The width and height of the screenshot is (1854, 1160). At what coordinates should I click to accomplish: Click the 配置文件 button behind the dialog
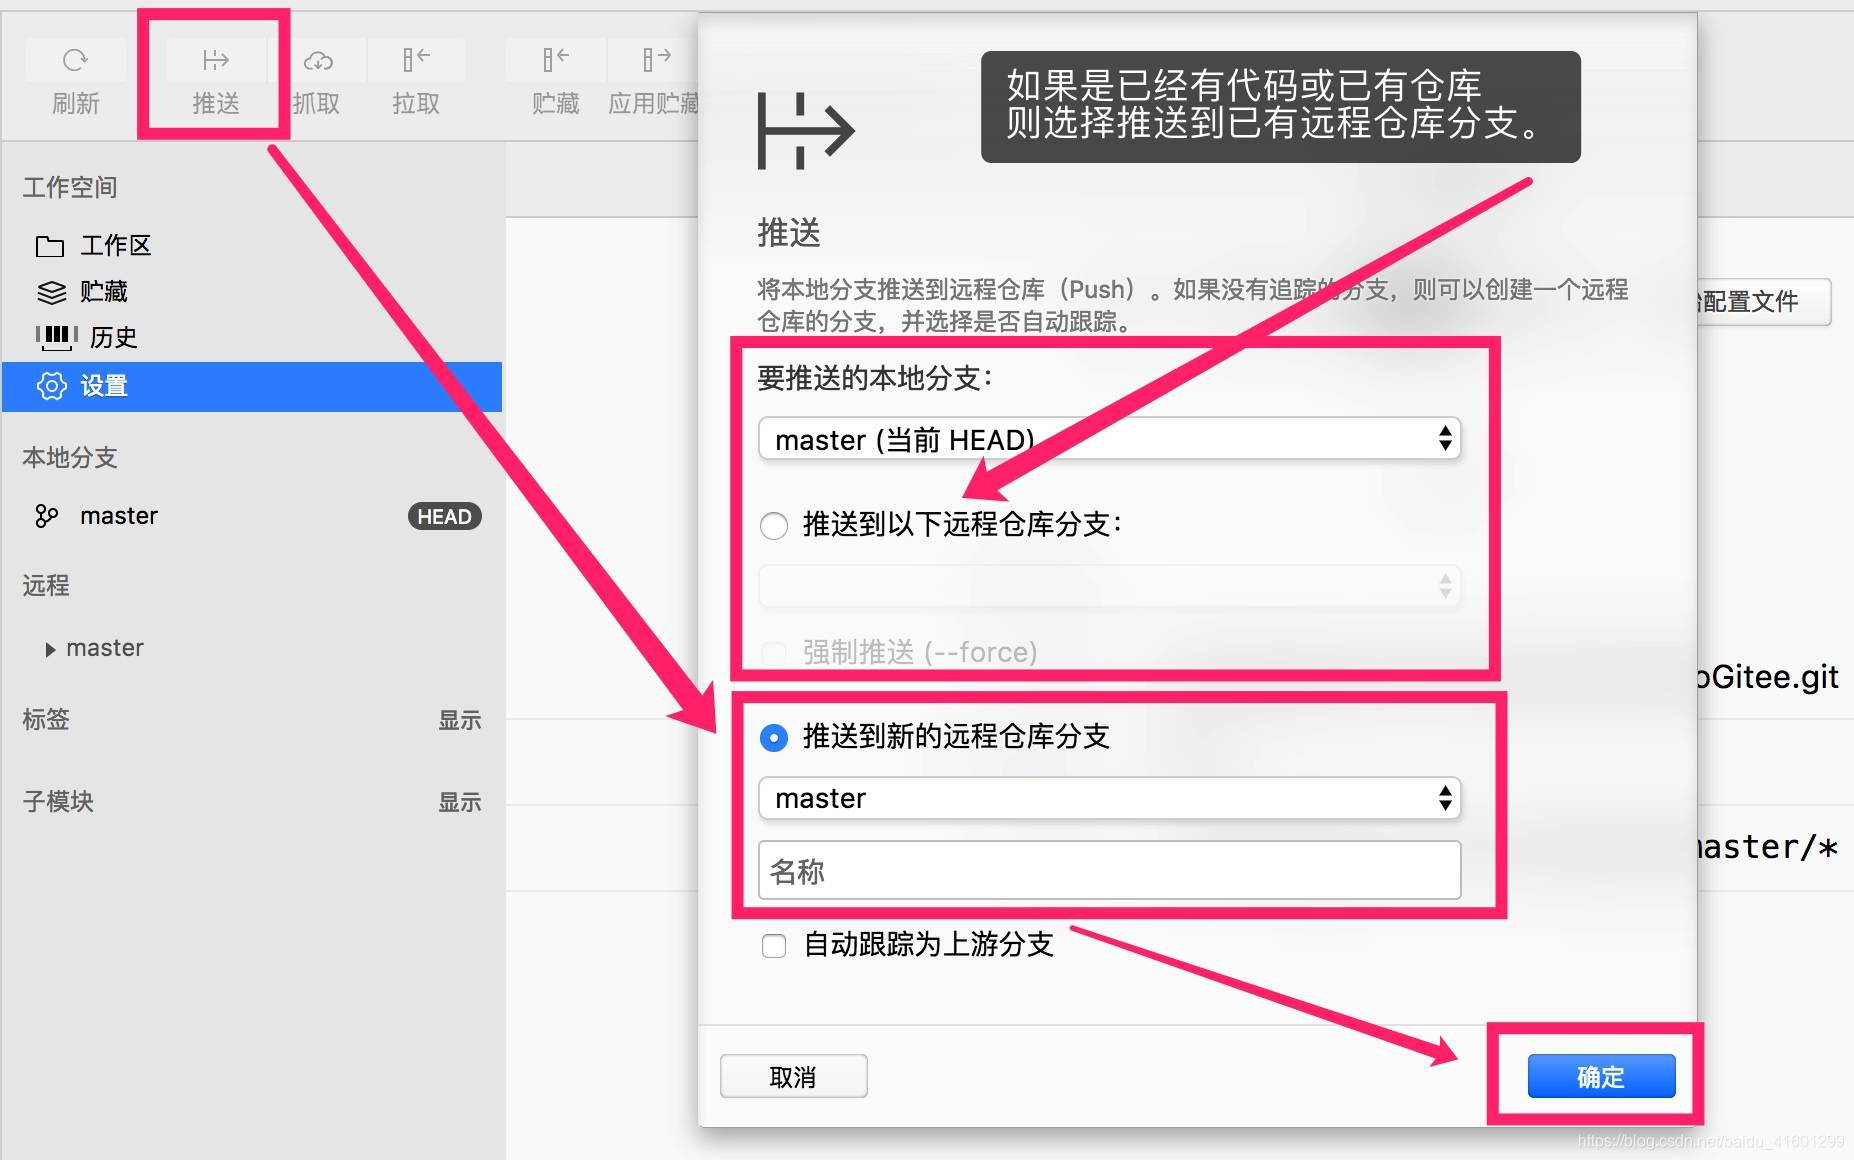click(x=1764, y=301)
